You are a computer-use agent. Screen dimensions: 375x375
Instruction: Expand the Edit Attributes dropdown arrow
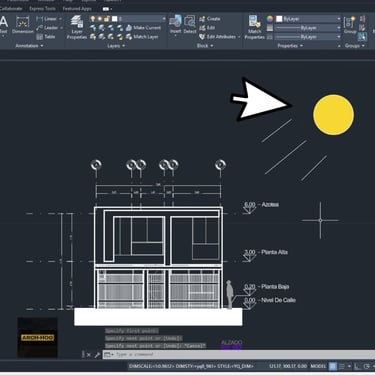[x=239, y=37]
